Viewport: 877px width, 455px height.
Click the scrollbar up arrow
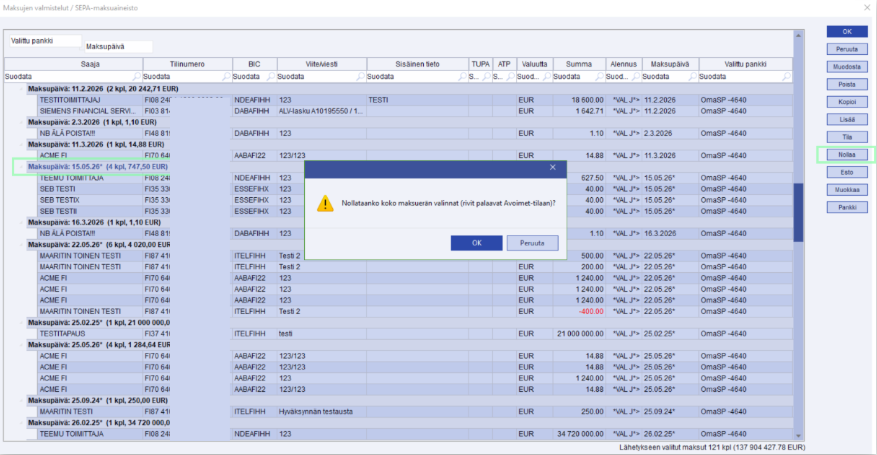pyautogui.click(x=798, y=36)
